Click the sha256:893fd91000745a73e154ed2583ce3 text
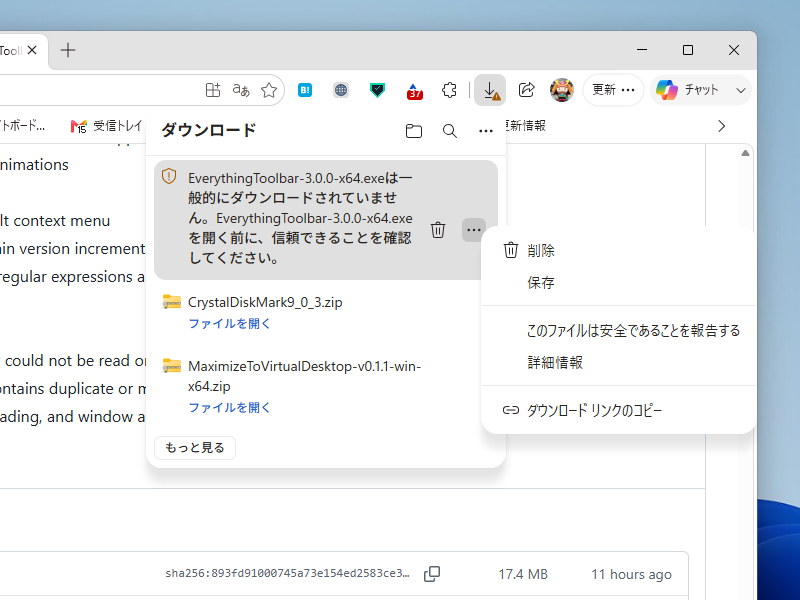This screenshot has height=600, width=800. 287,573
